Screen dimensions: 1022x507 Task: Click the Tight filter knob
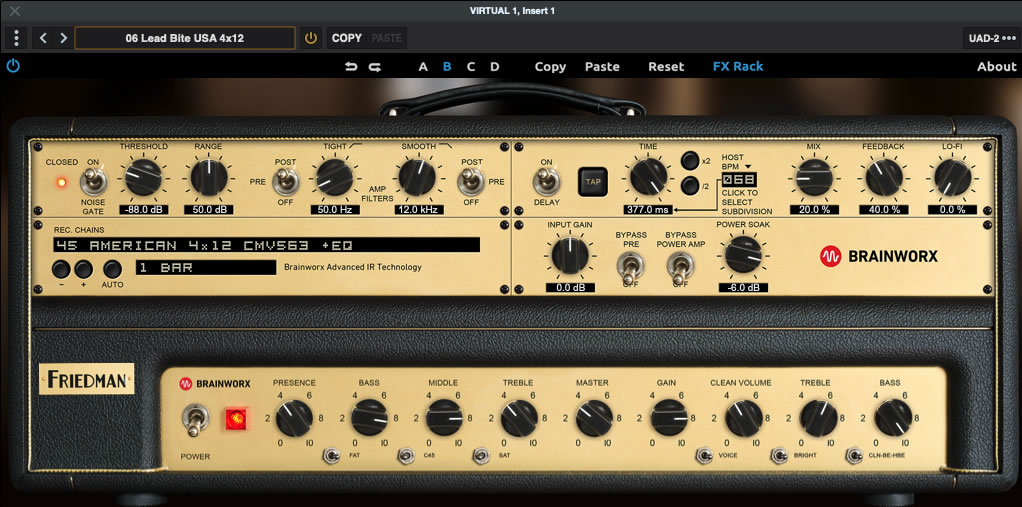[335, 177]
